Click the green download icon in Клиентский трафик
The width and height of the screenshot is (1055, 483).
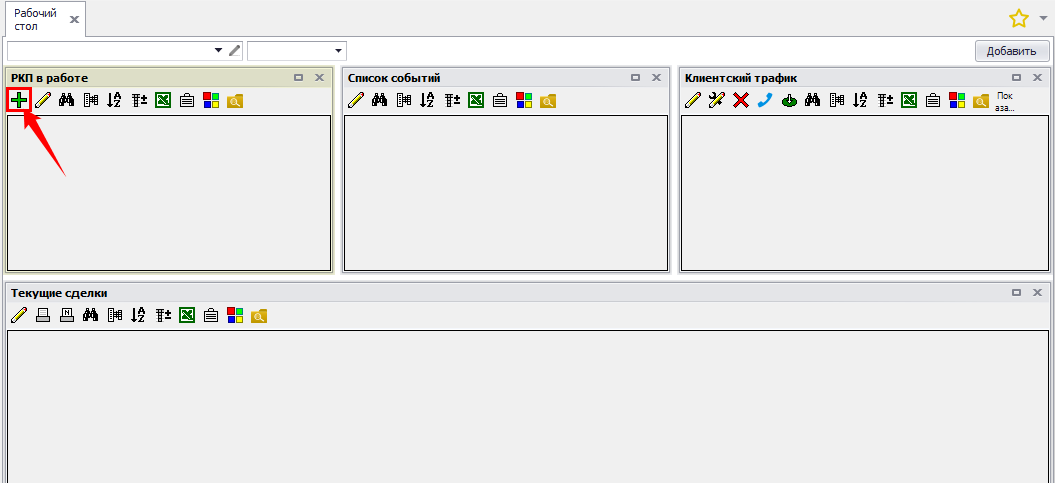pos(789,100)
